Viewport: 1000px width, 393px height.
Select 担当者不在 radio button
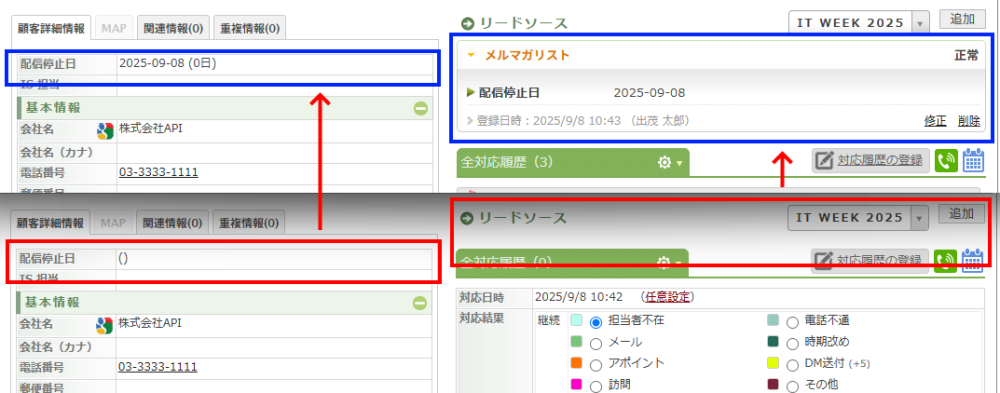[596, 322]
